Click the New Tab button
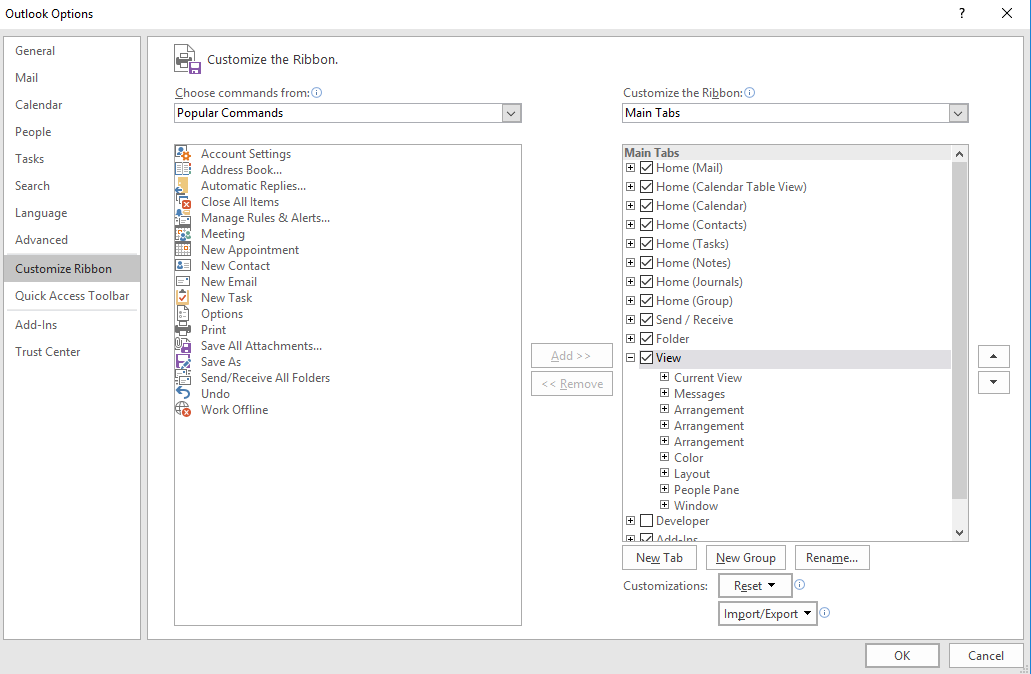Screen dimensions: 1031x674 [659, 558]
